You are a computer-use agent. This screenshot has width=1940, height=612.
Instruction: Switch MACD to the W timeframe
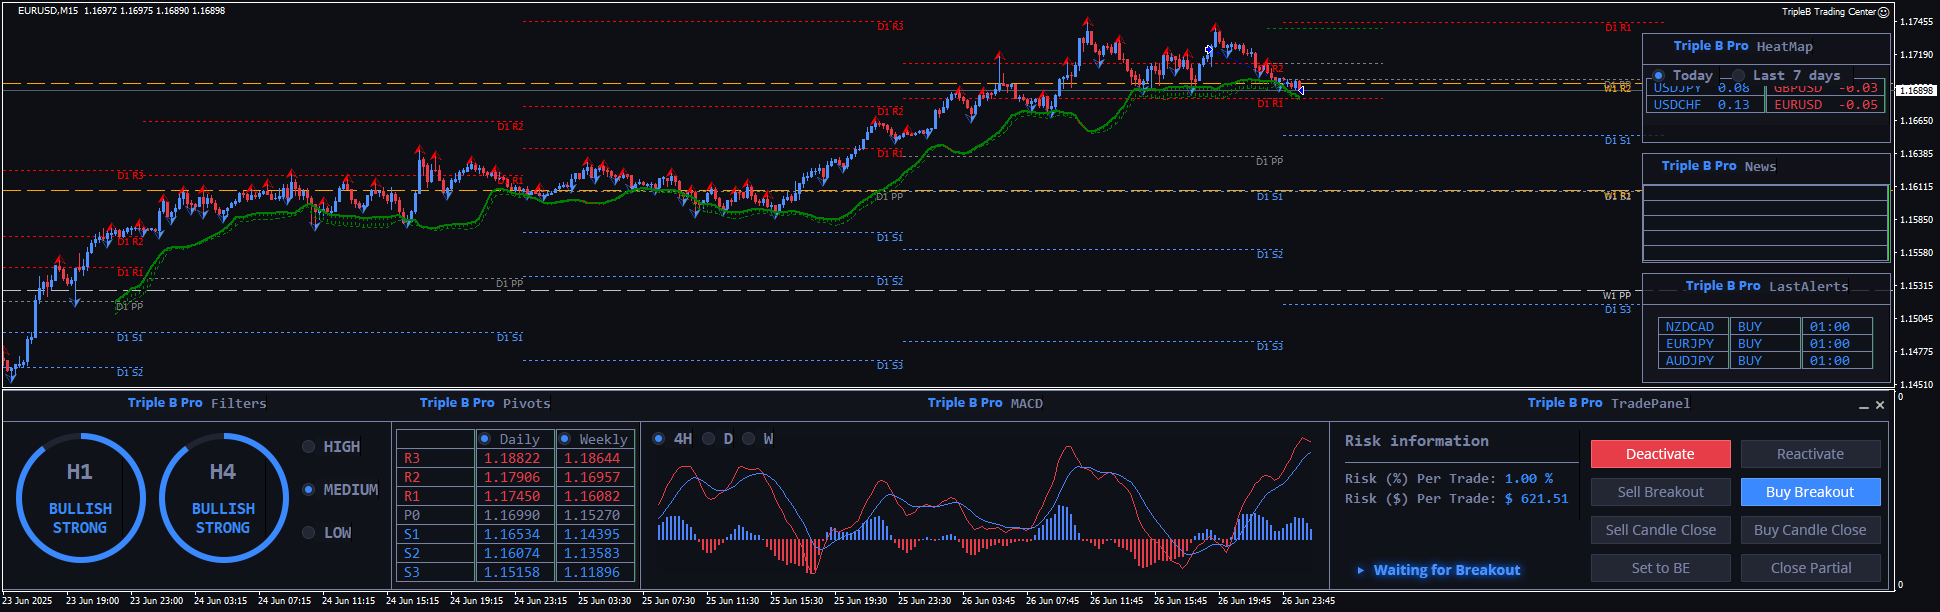(749, 439)
